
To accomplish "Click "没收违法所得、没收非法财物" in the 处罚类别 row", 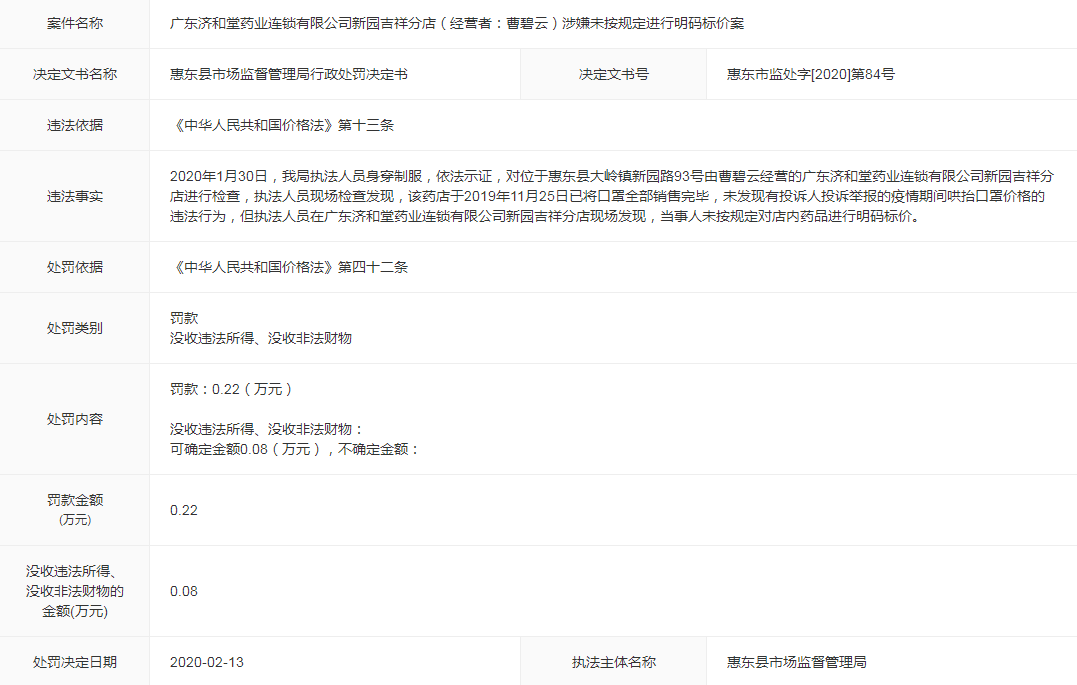I will (x=261, y=338).
